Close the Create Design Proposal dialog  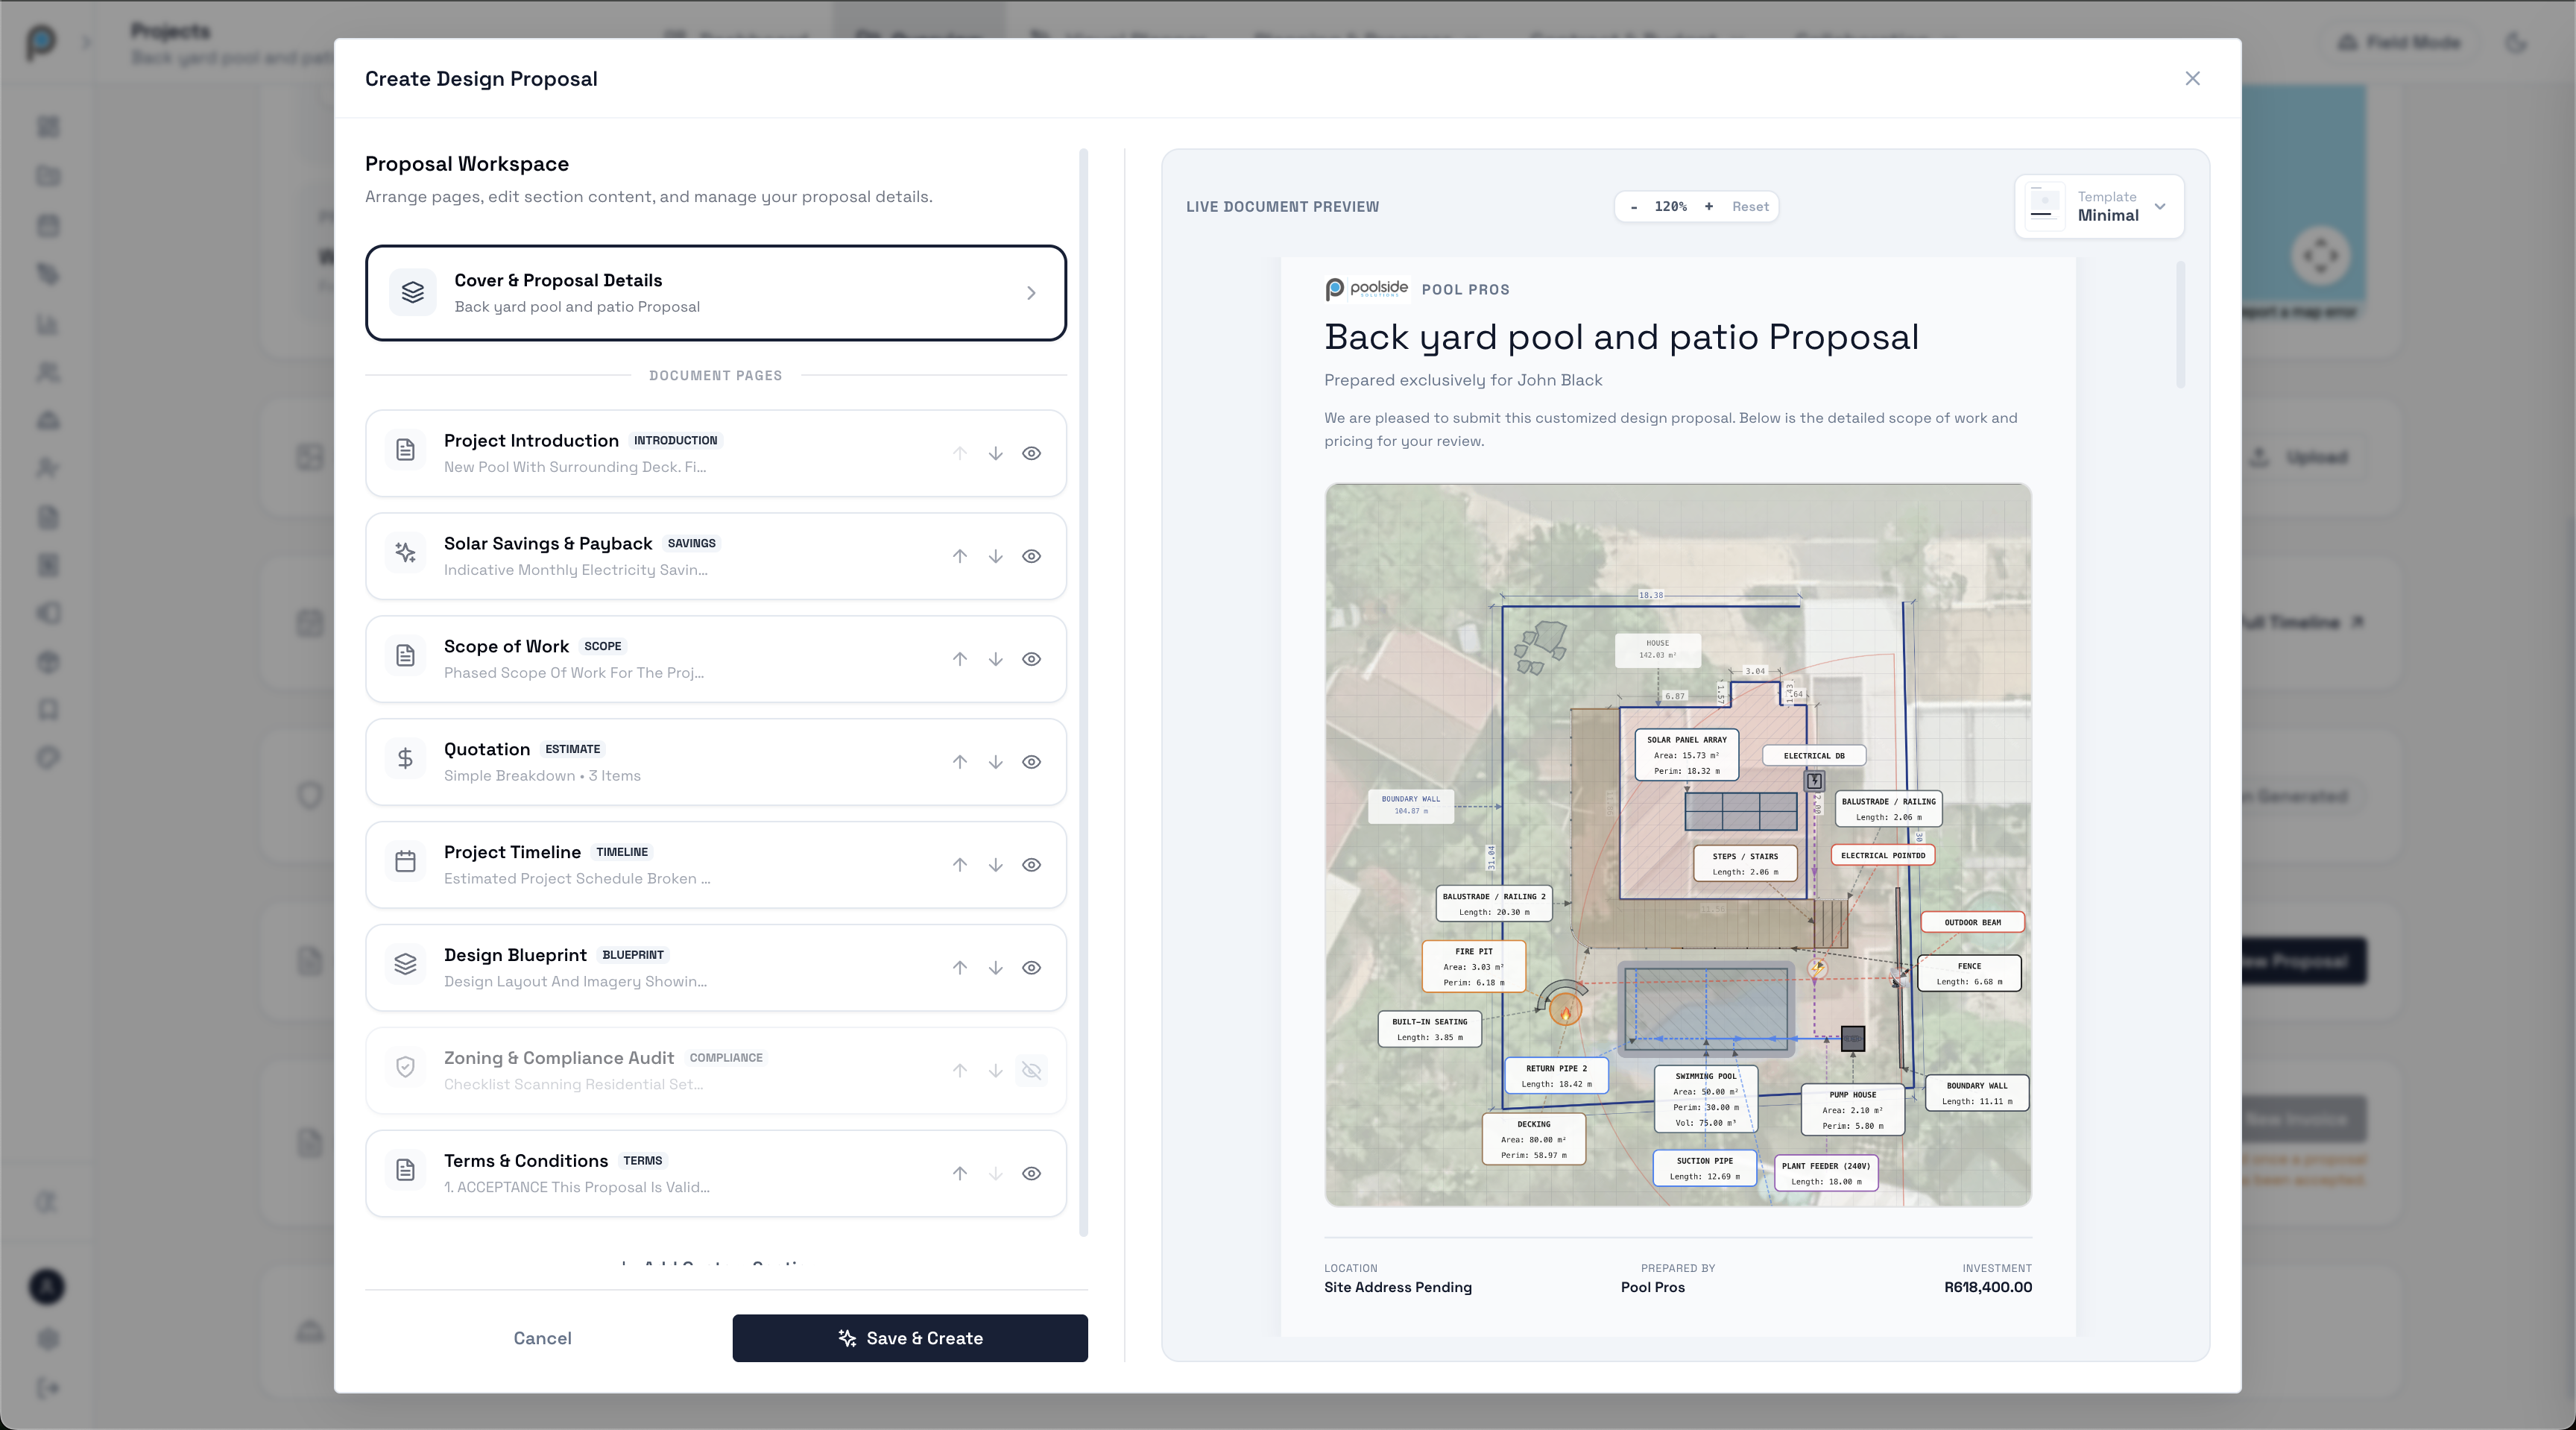point(2192,79)
